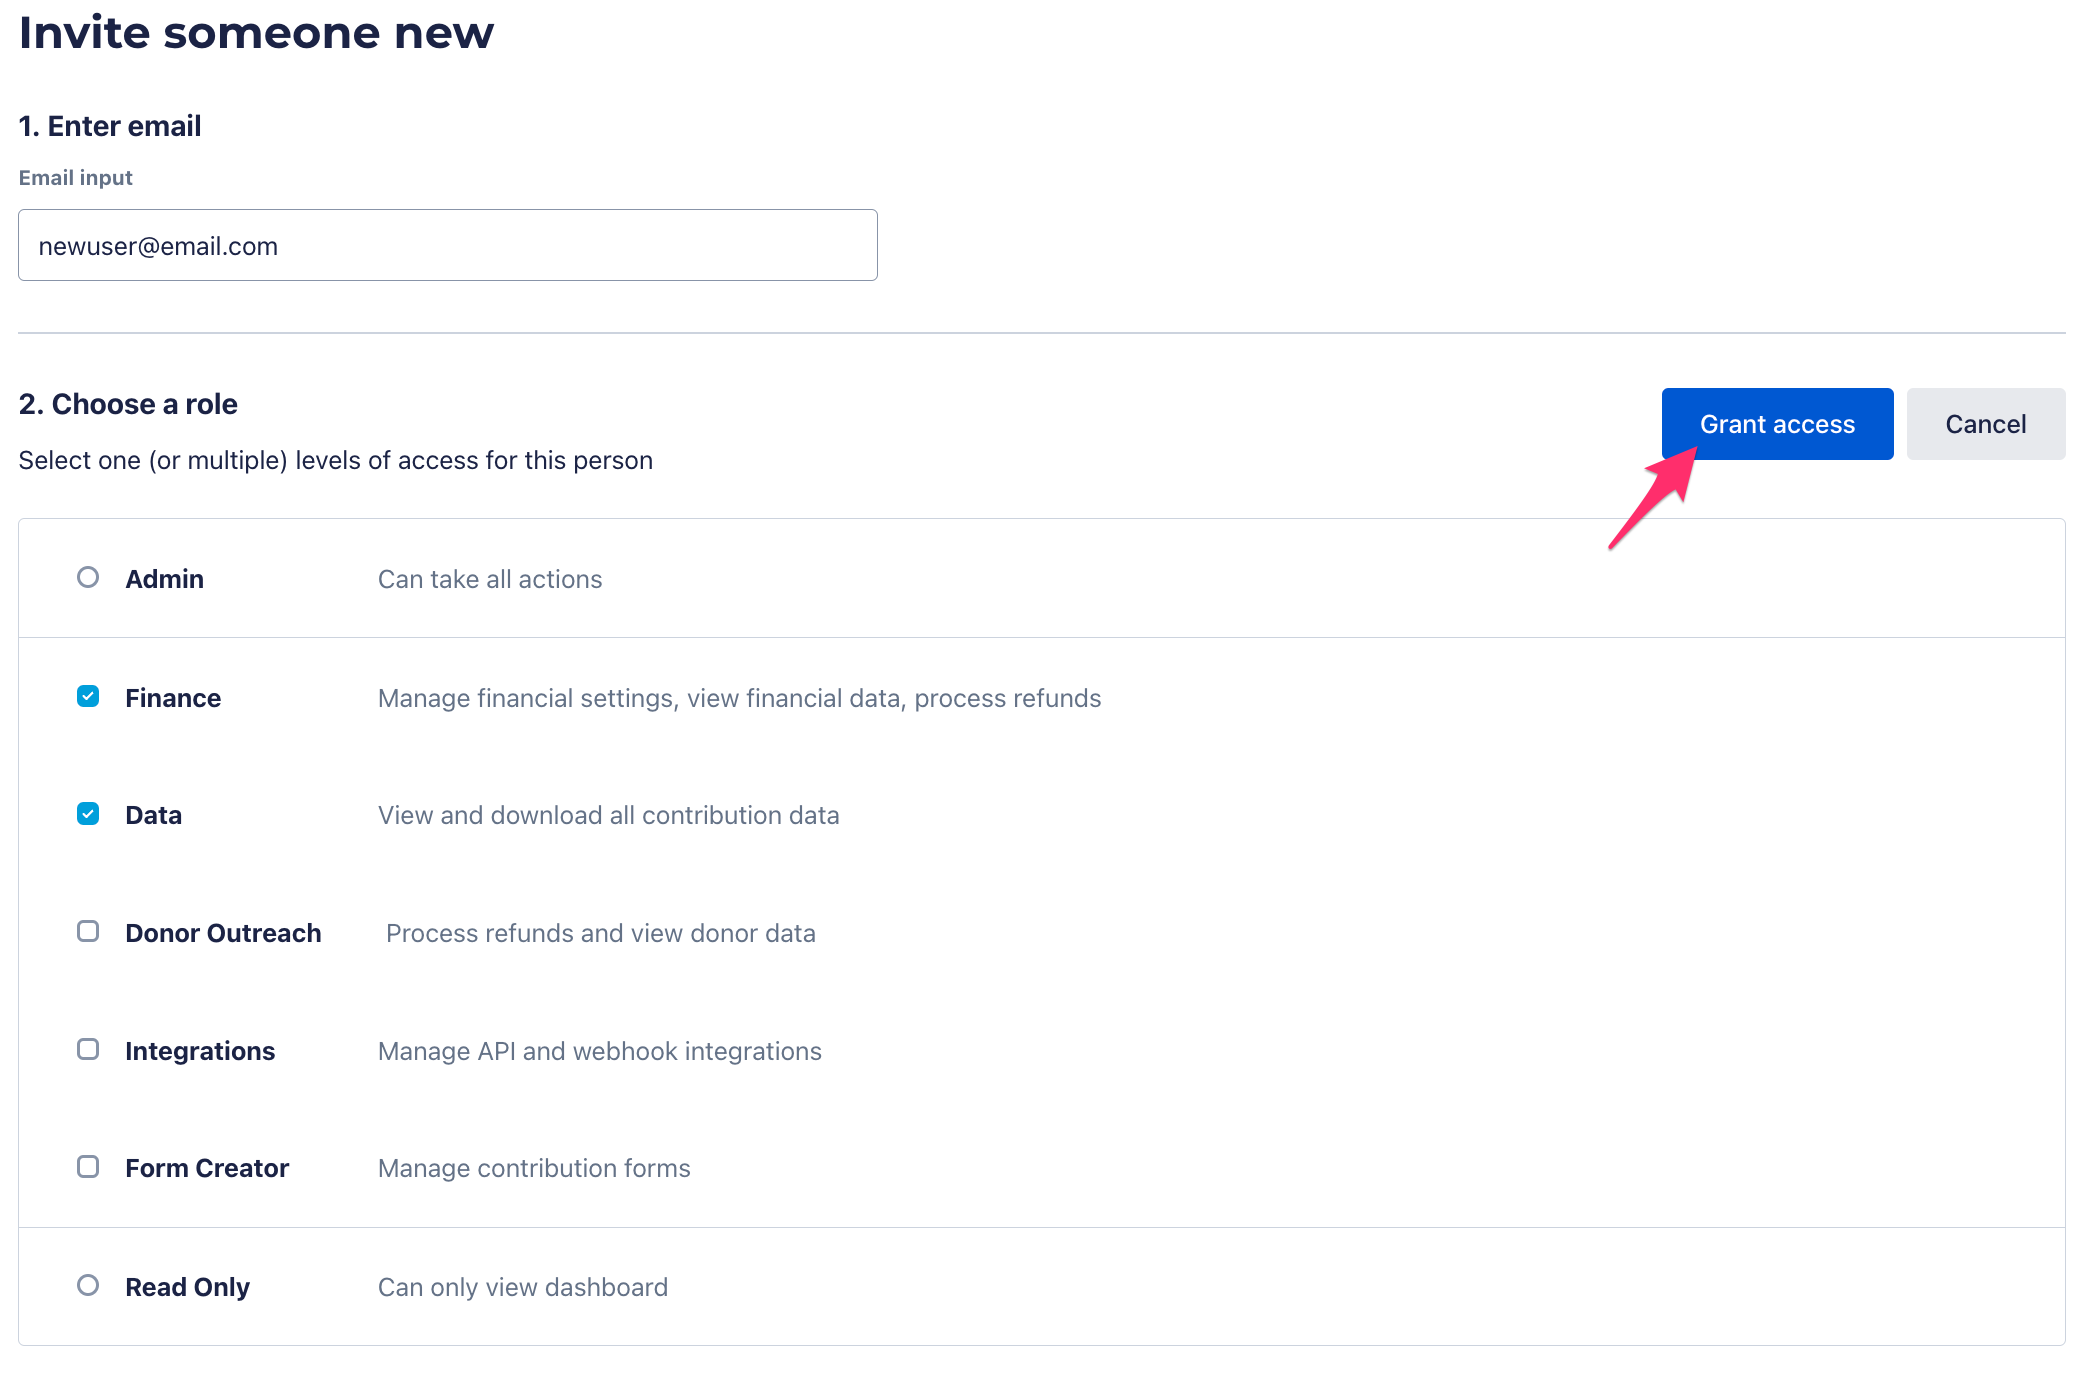
Task: Click the email address input field
Action: (447, 245)
